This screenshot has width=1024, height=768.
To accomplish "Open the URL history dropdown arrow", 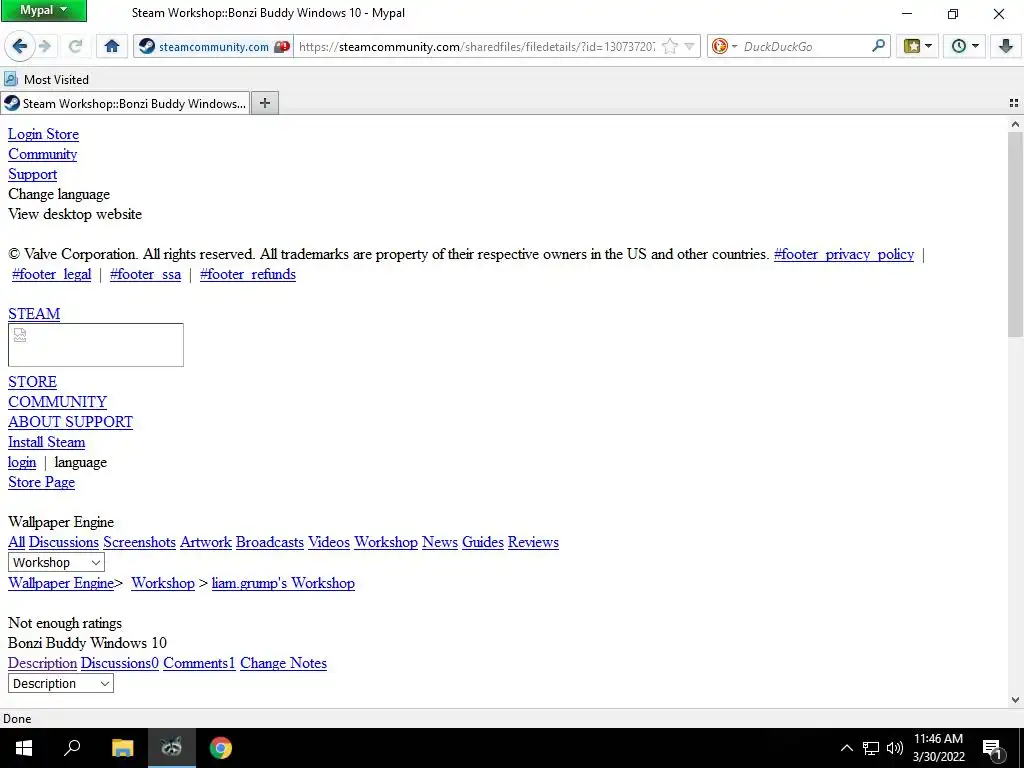I will point(689,46).
